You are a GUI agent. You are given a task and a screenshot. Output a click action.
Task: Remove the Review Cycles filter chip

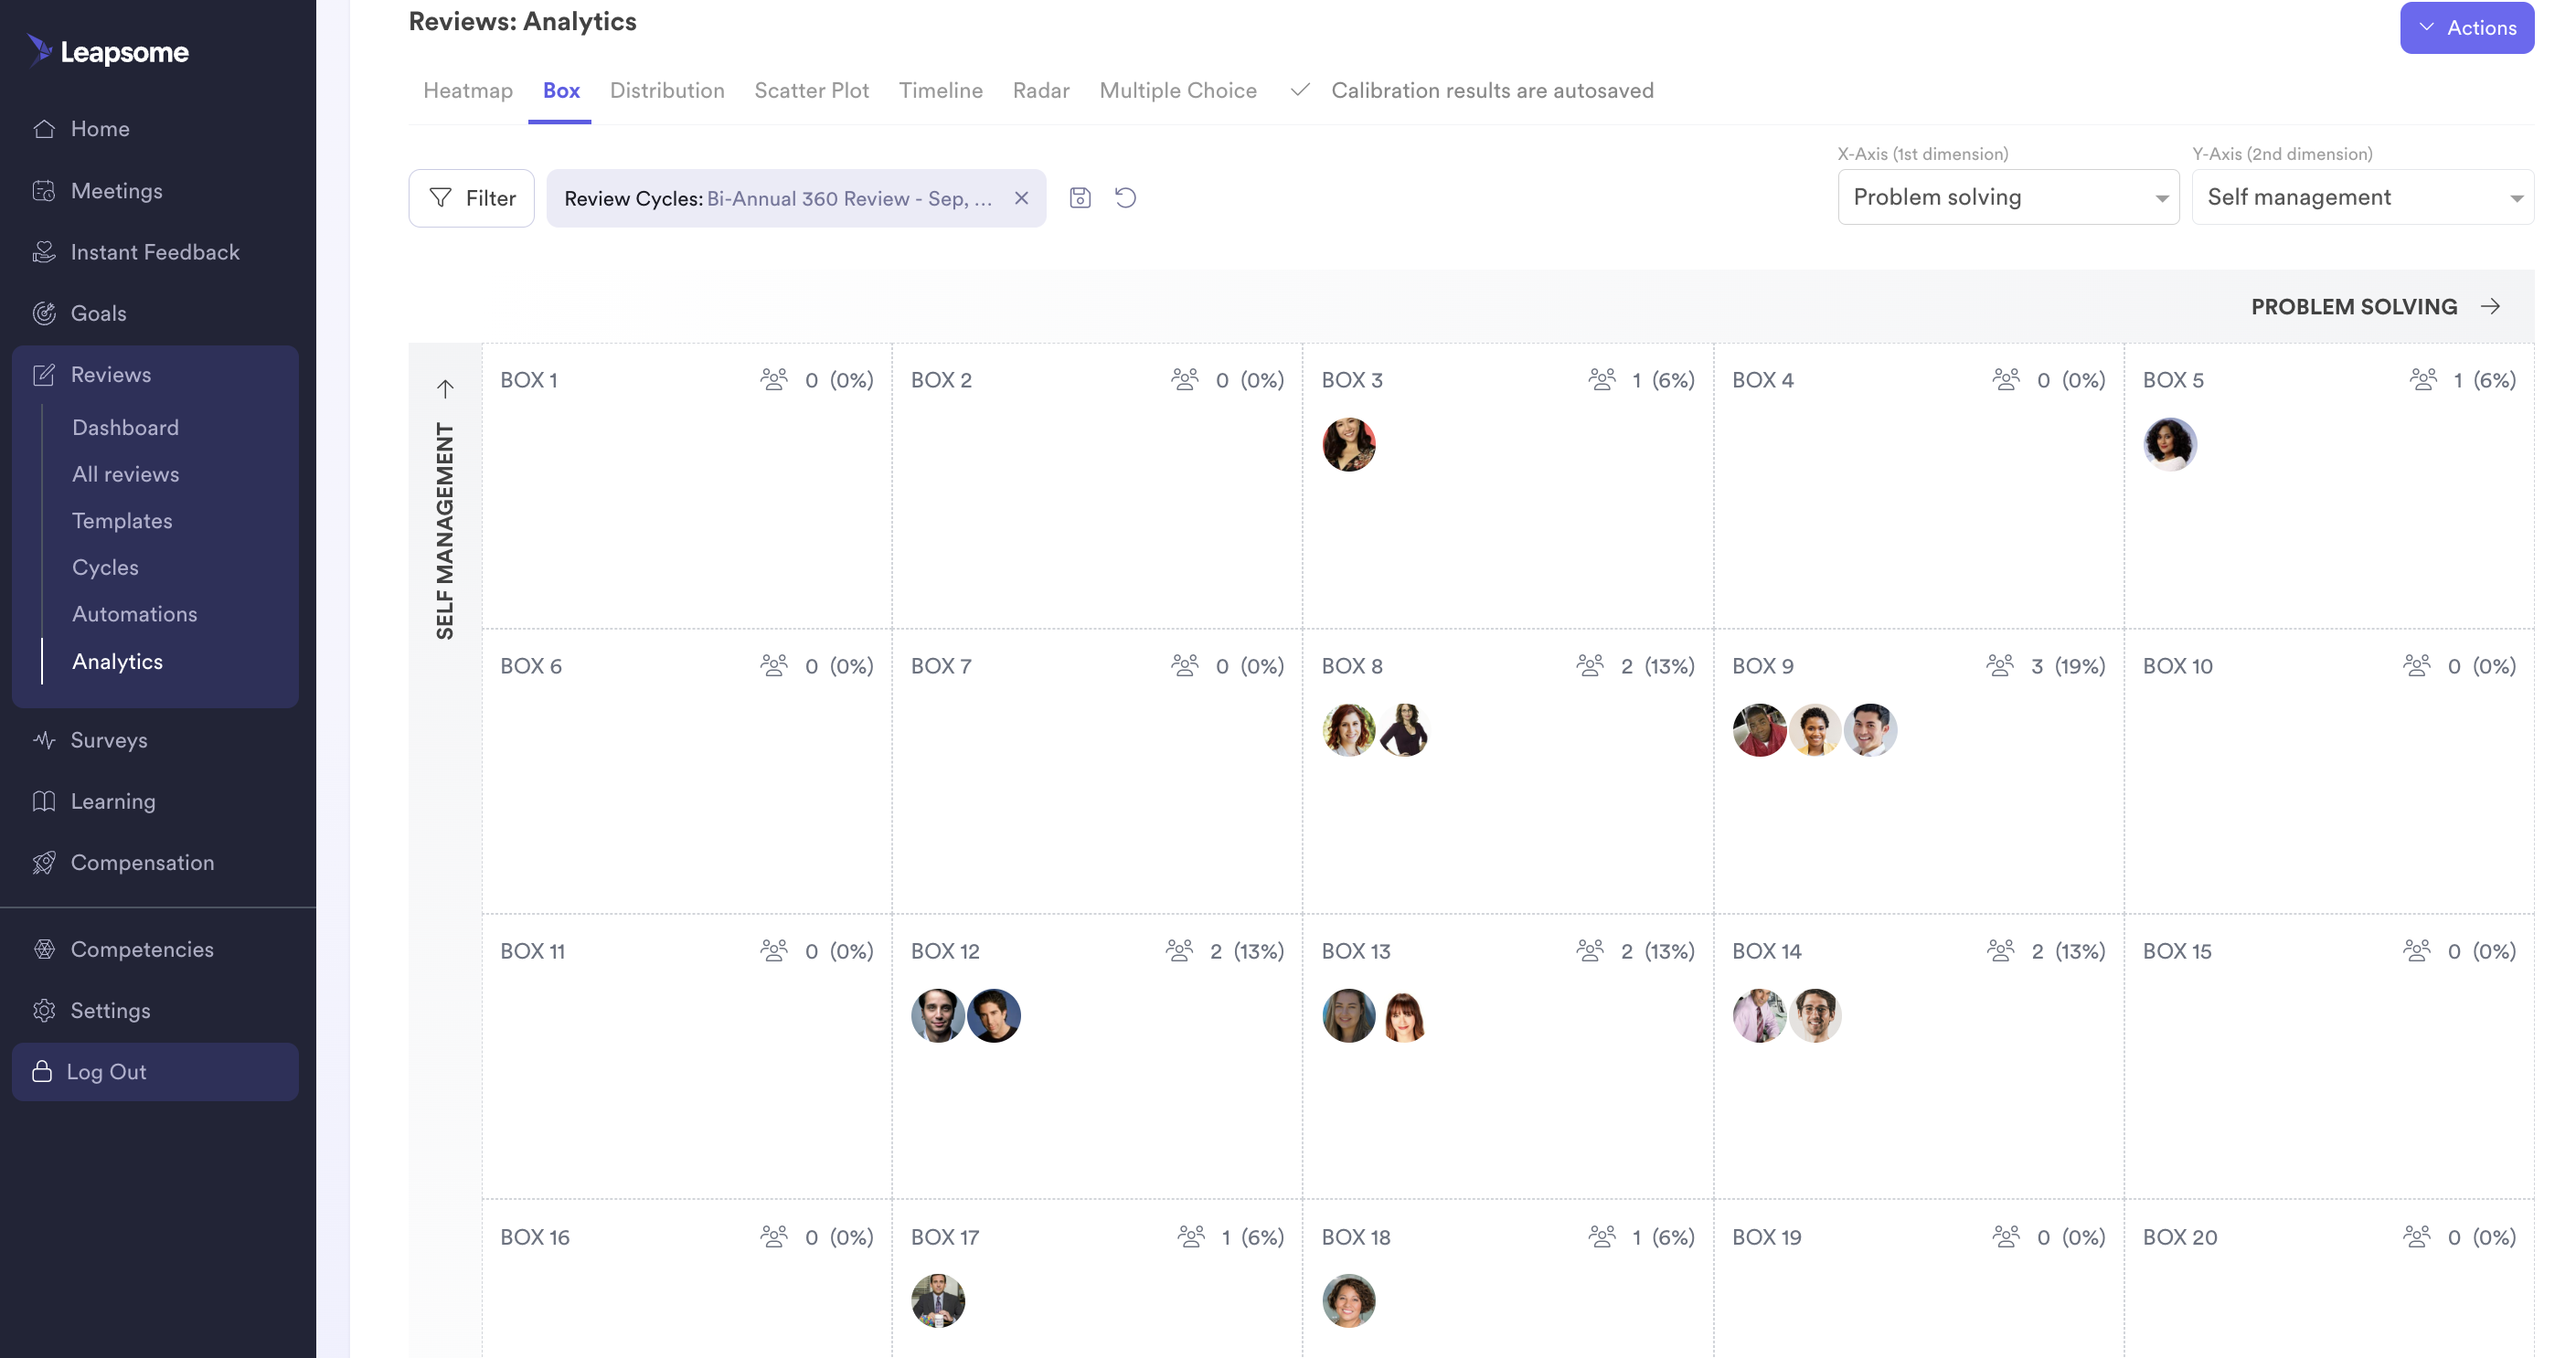click(1021, 198)
